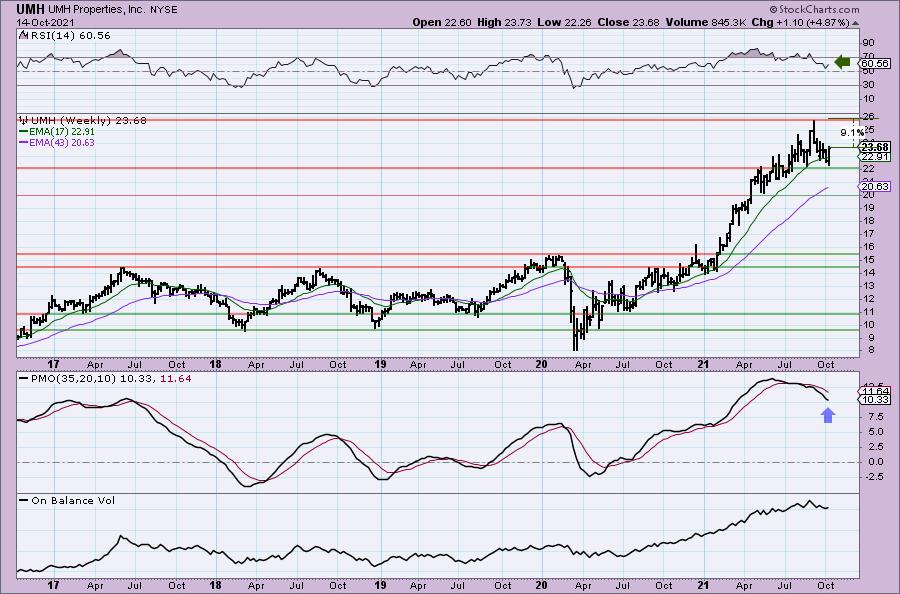Click the RSI 90 axis level label
900x594 pixels.
point(868,43)
